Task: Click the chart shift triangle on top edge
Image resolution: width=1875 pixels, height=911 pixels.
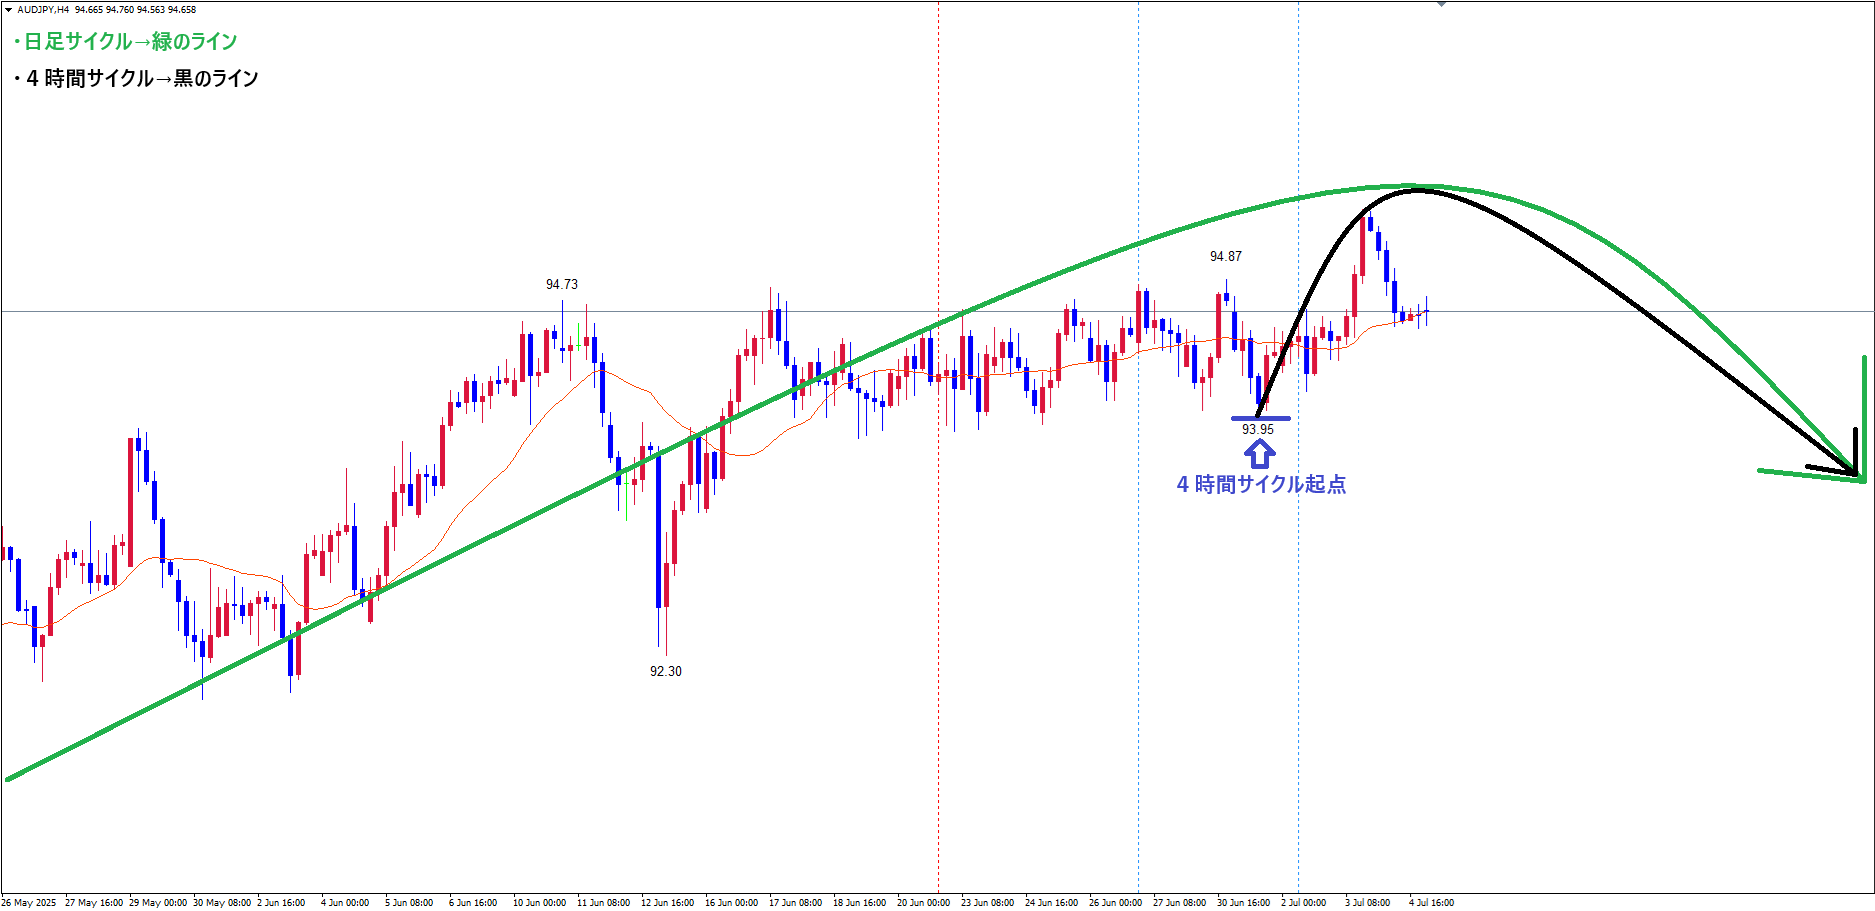Action: 1441,4
